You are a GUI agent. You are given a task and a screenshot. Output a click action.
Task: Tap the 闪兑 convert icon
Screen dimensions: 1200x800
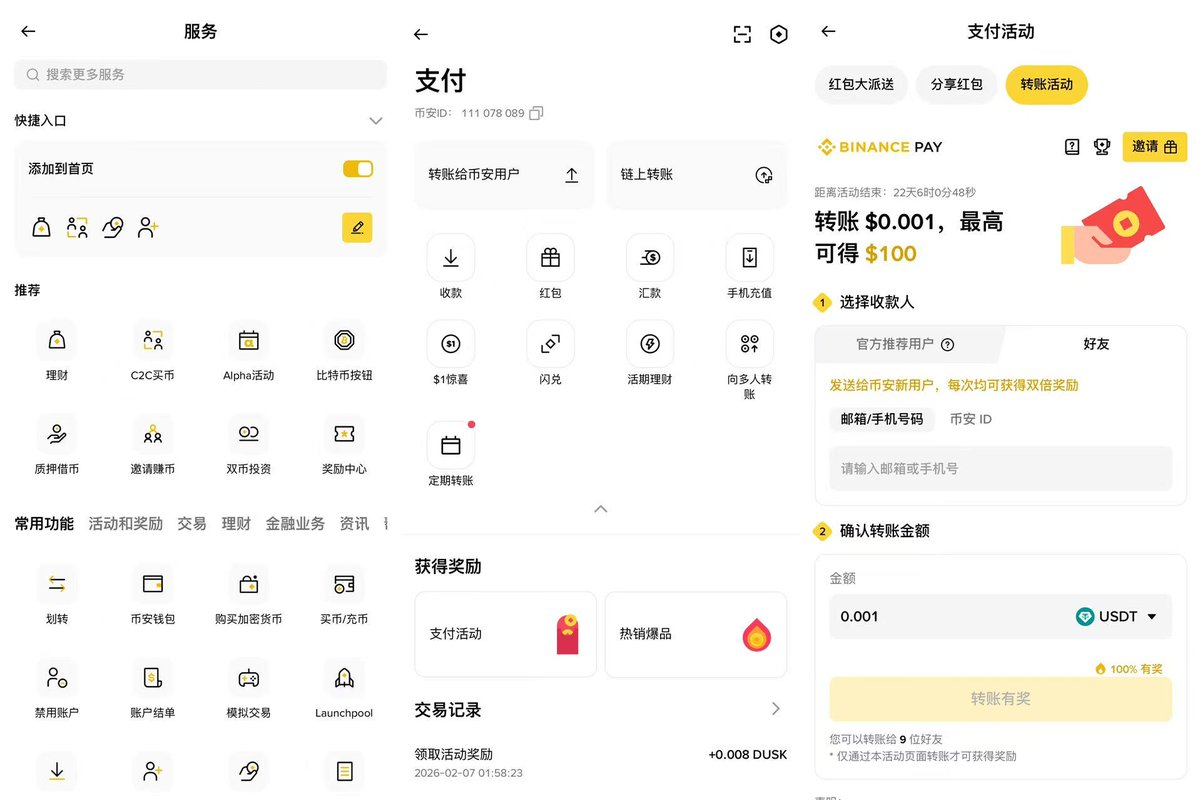pyautogui.click(x=550, y=344)
